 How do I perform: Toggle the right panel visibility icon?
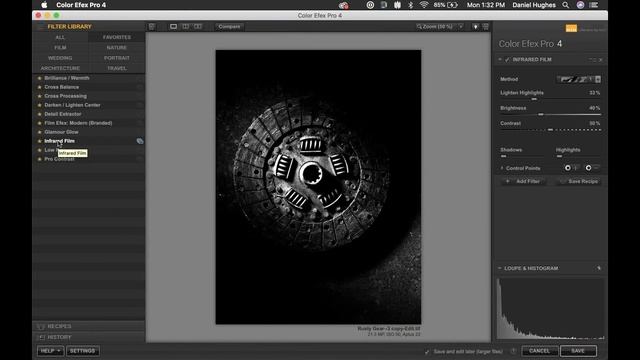click(x=486, y=27)
